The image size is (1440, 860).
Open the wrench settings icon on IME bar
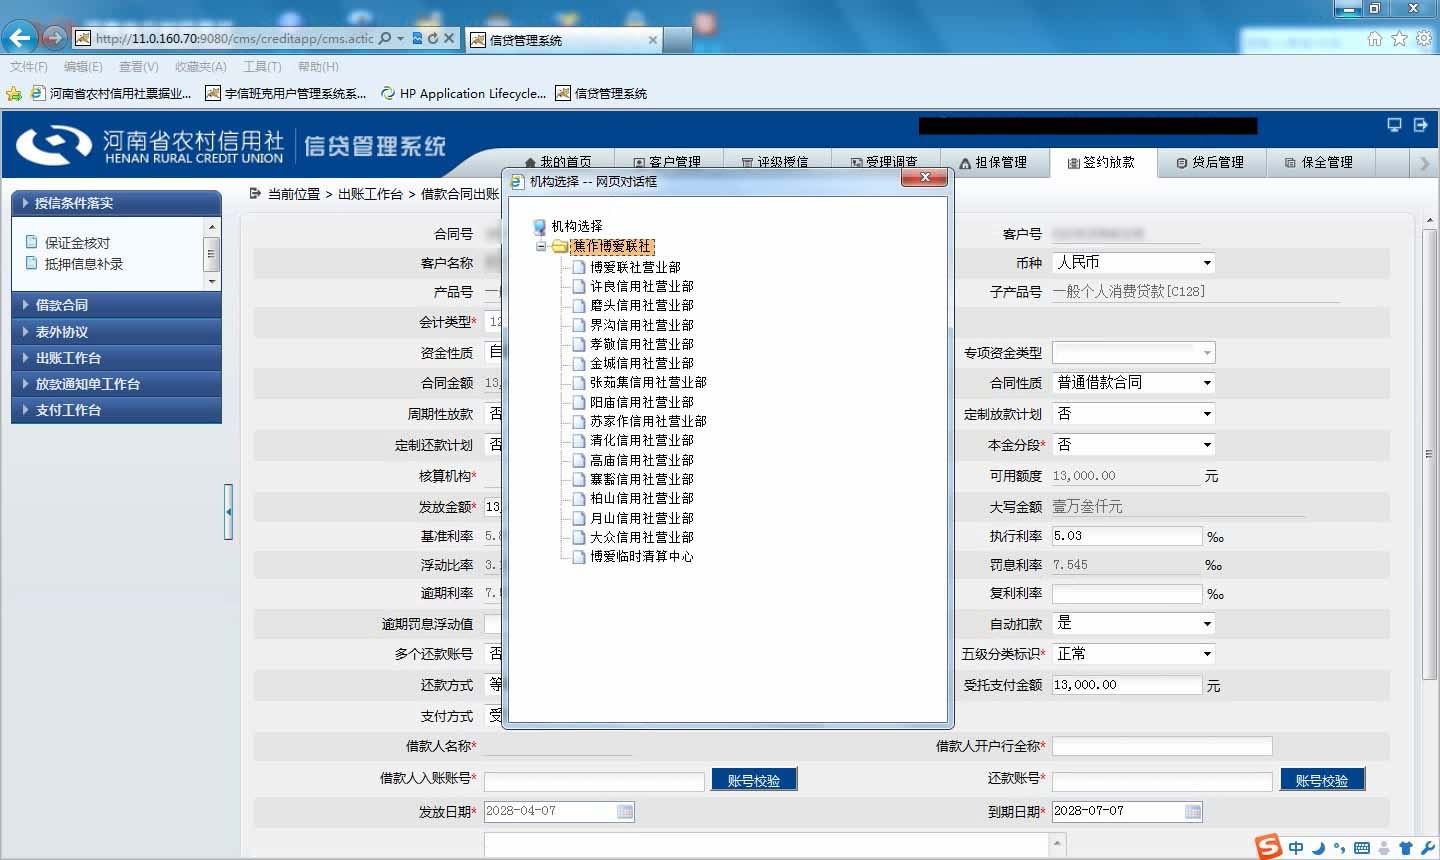click(x=1427, y=848)
